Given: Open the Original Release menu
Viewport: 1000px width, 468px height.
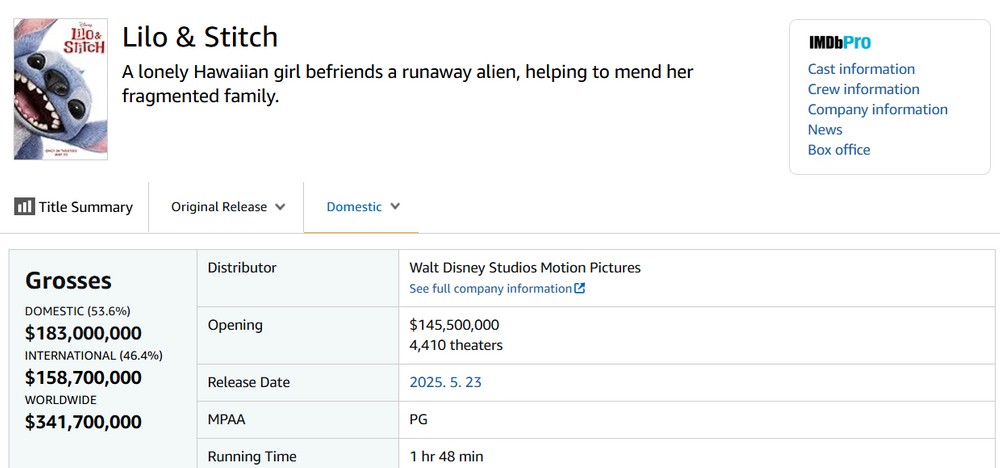Looking at the screenshot, I should click(x=228, y=207).
